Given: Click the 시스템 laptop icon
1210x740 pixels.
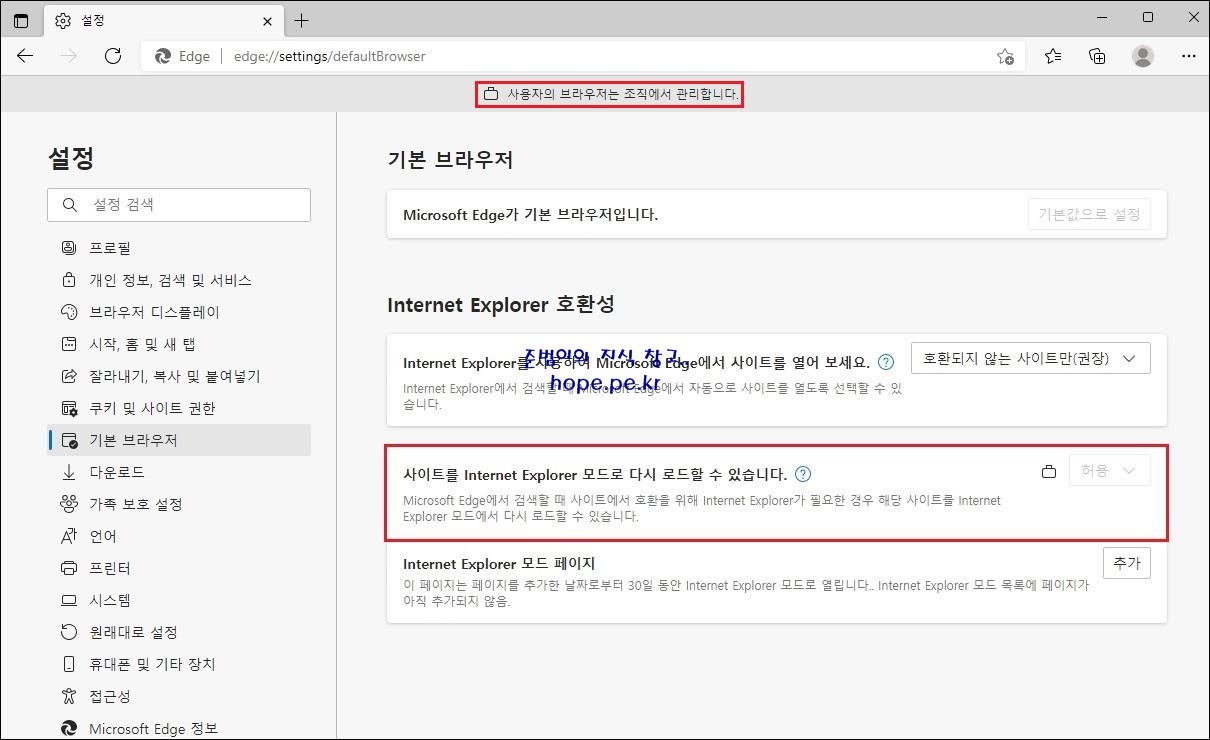Looking at the screenshot, I should tap(69, 600).
